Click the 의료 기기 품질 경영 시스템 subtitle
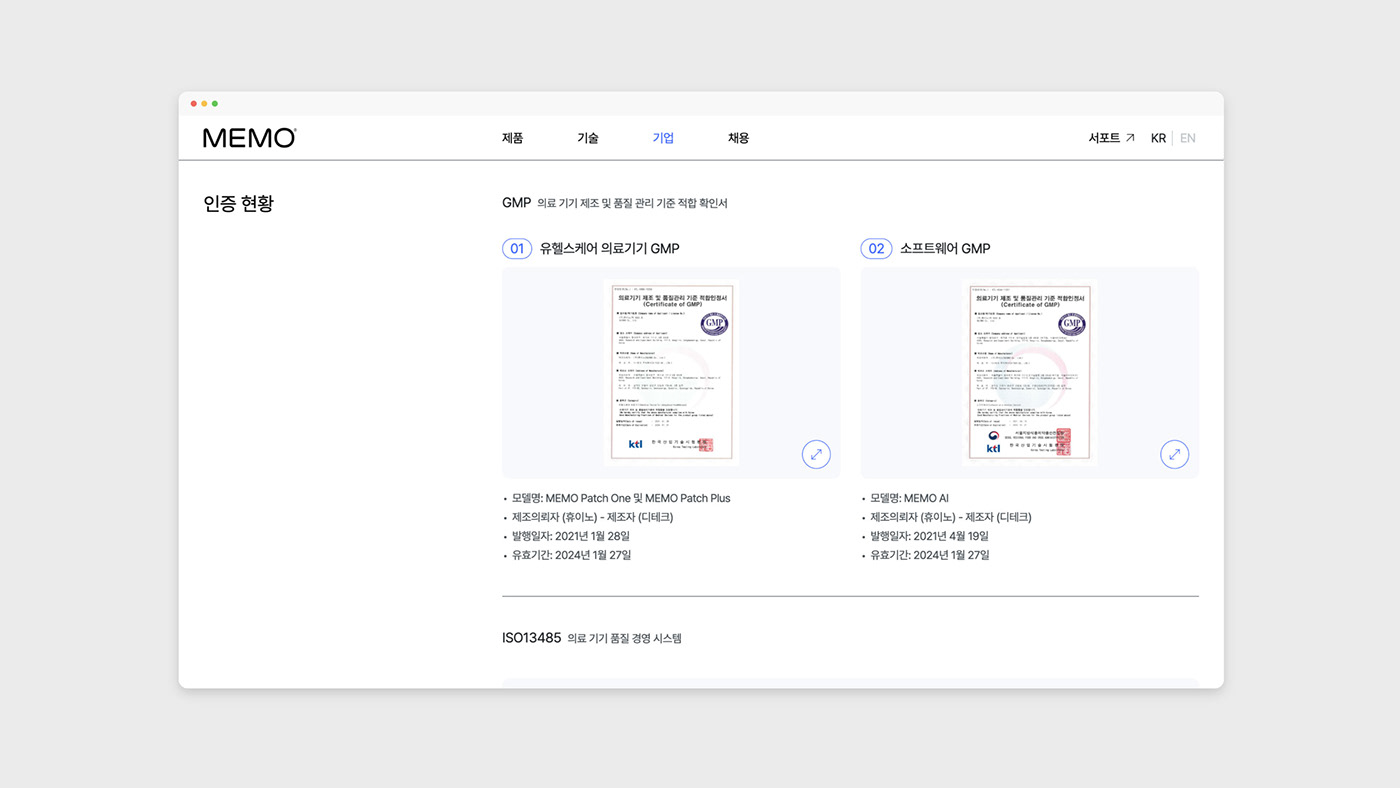Screen dimensions: 1400x788 pos(624,638)
